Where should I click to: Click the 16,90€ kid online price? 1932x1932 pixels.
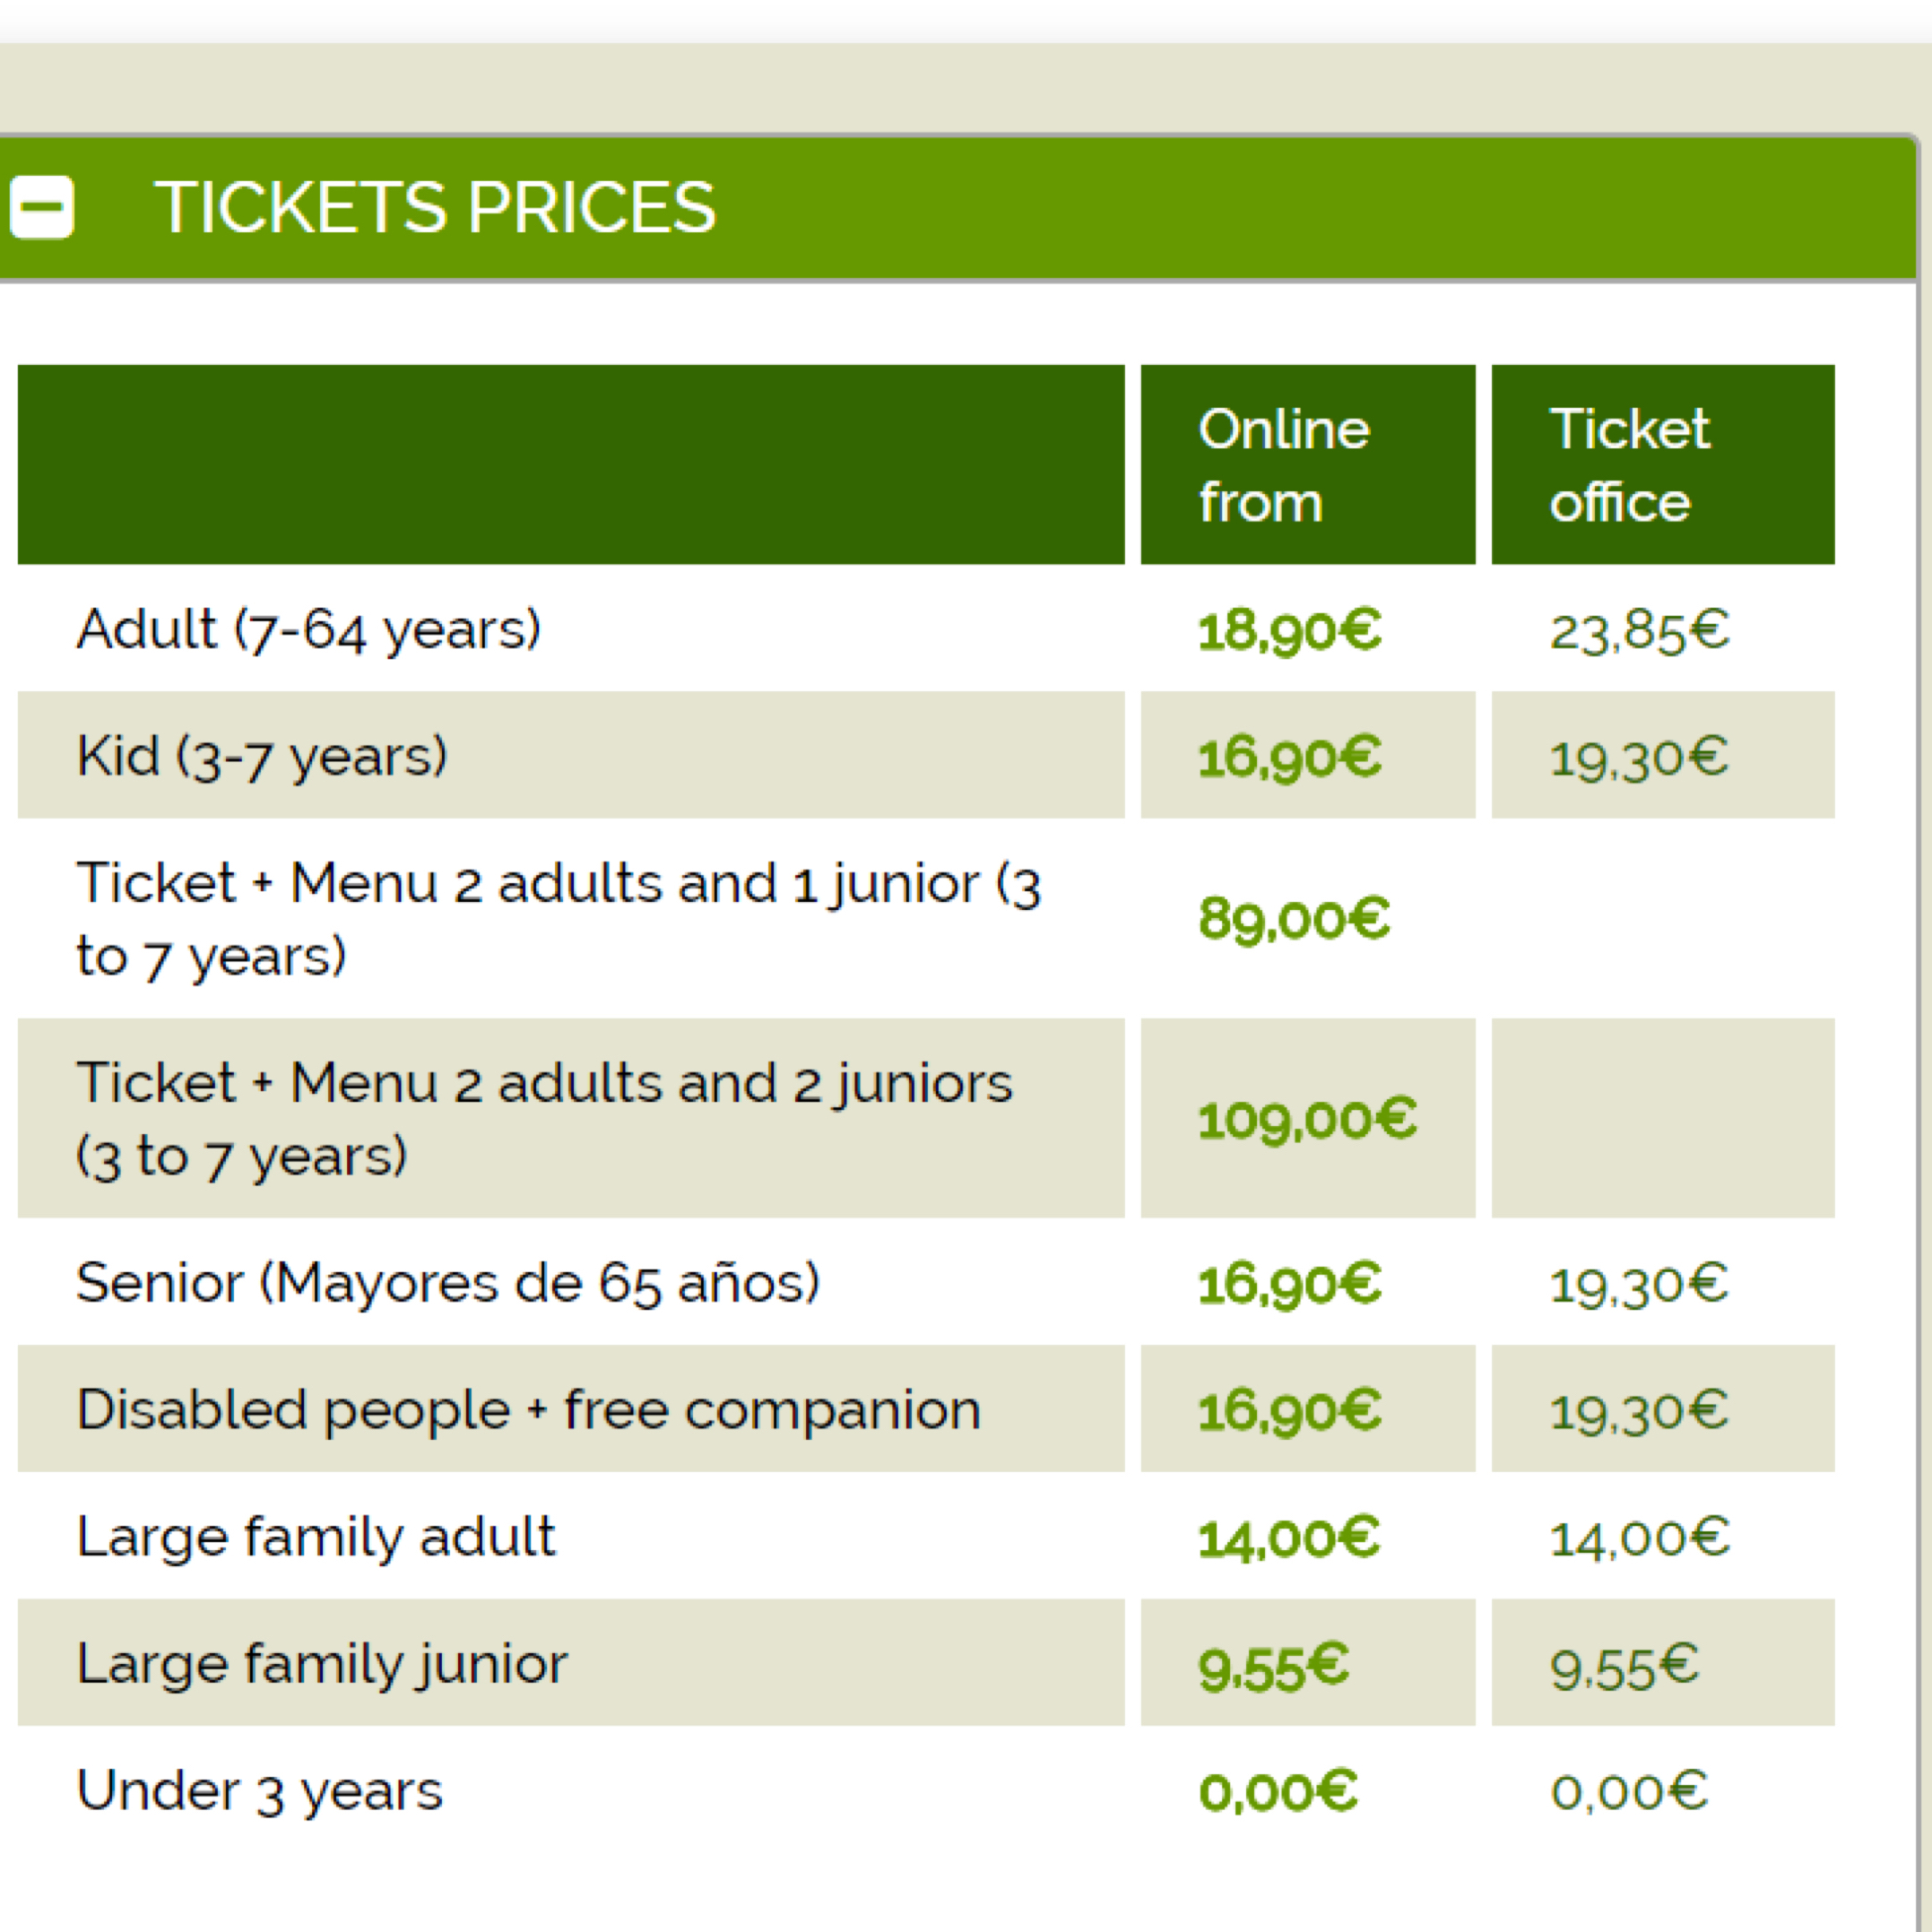(1289, 757)
